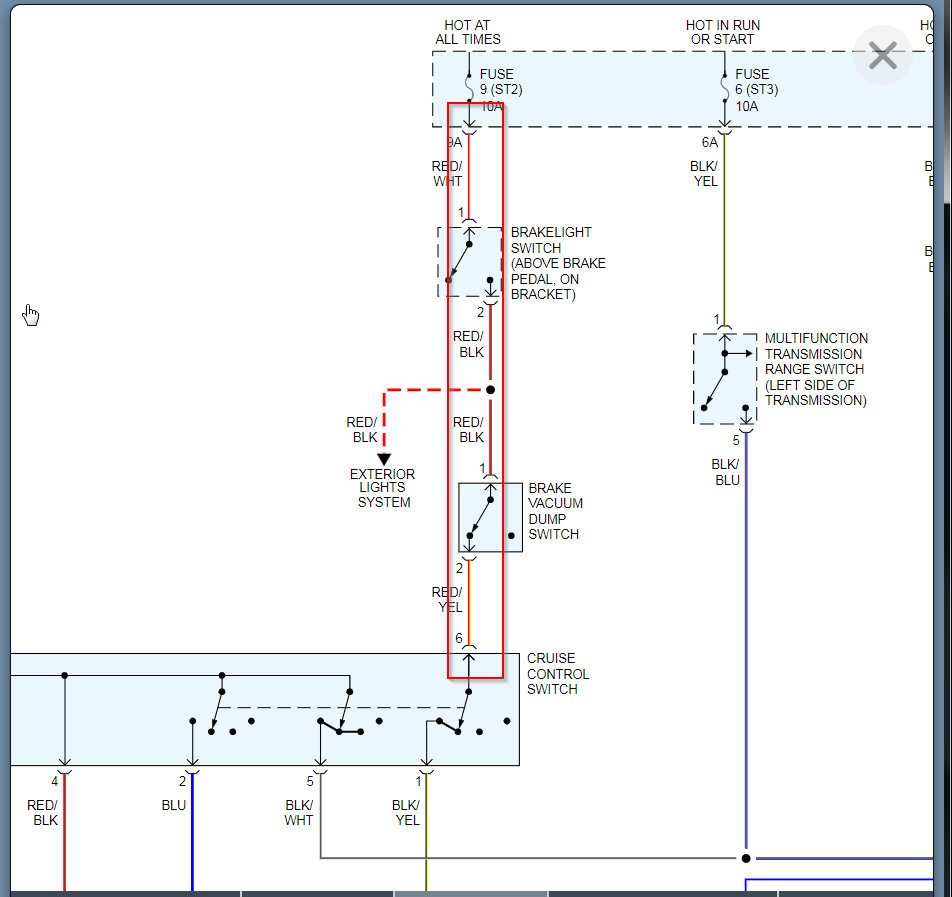The height and width of the screenshot is (897, 952).
Task: Click the Brake Vacuum Dump Switch symbol
Action: click(491, 517)
